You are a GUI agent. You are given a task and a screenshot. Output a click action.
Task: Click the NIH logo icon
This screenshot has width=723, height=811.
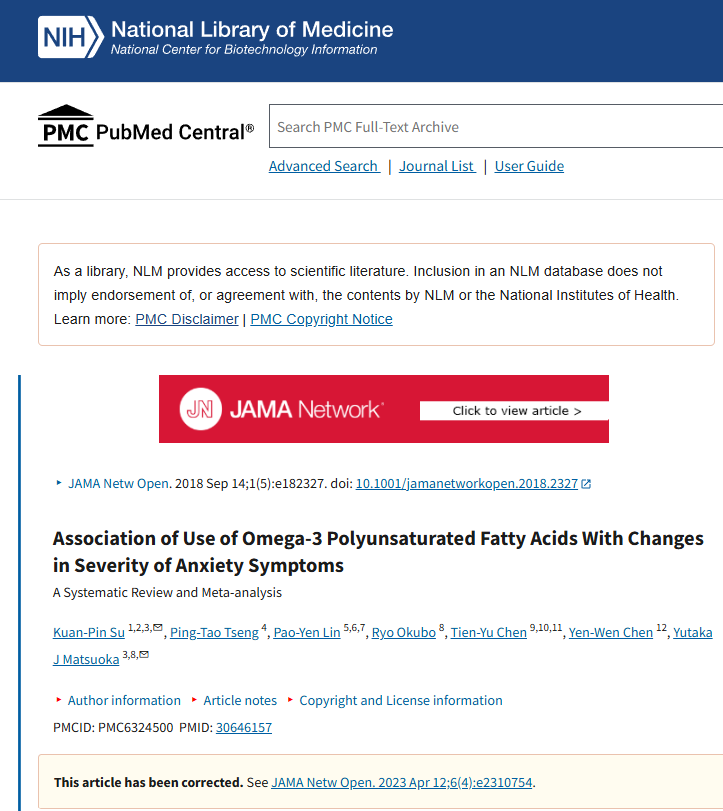(x=71, y=37)
